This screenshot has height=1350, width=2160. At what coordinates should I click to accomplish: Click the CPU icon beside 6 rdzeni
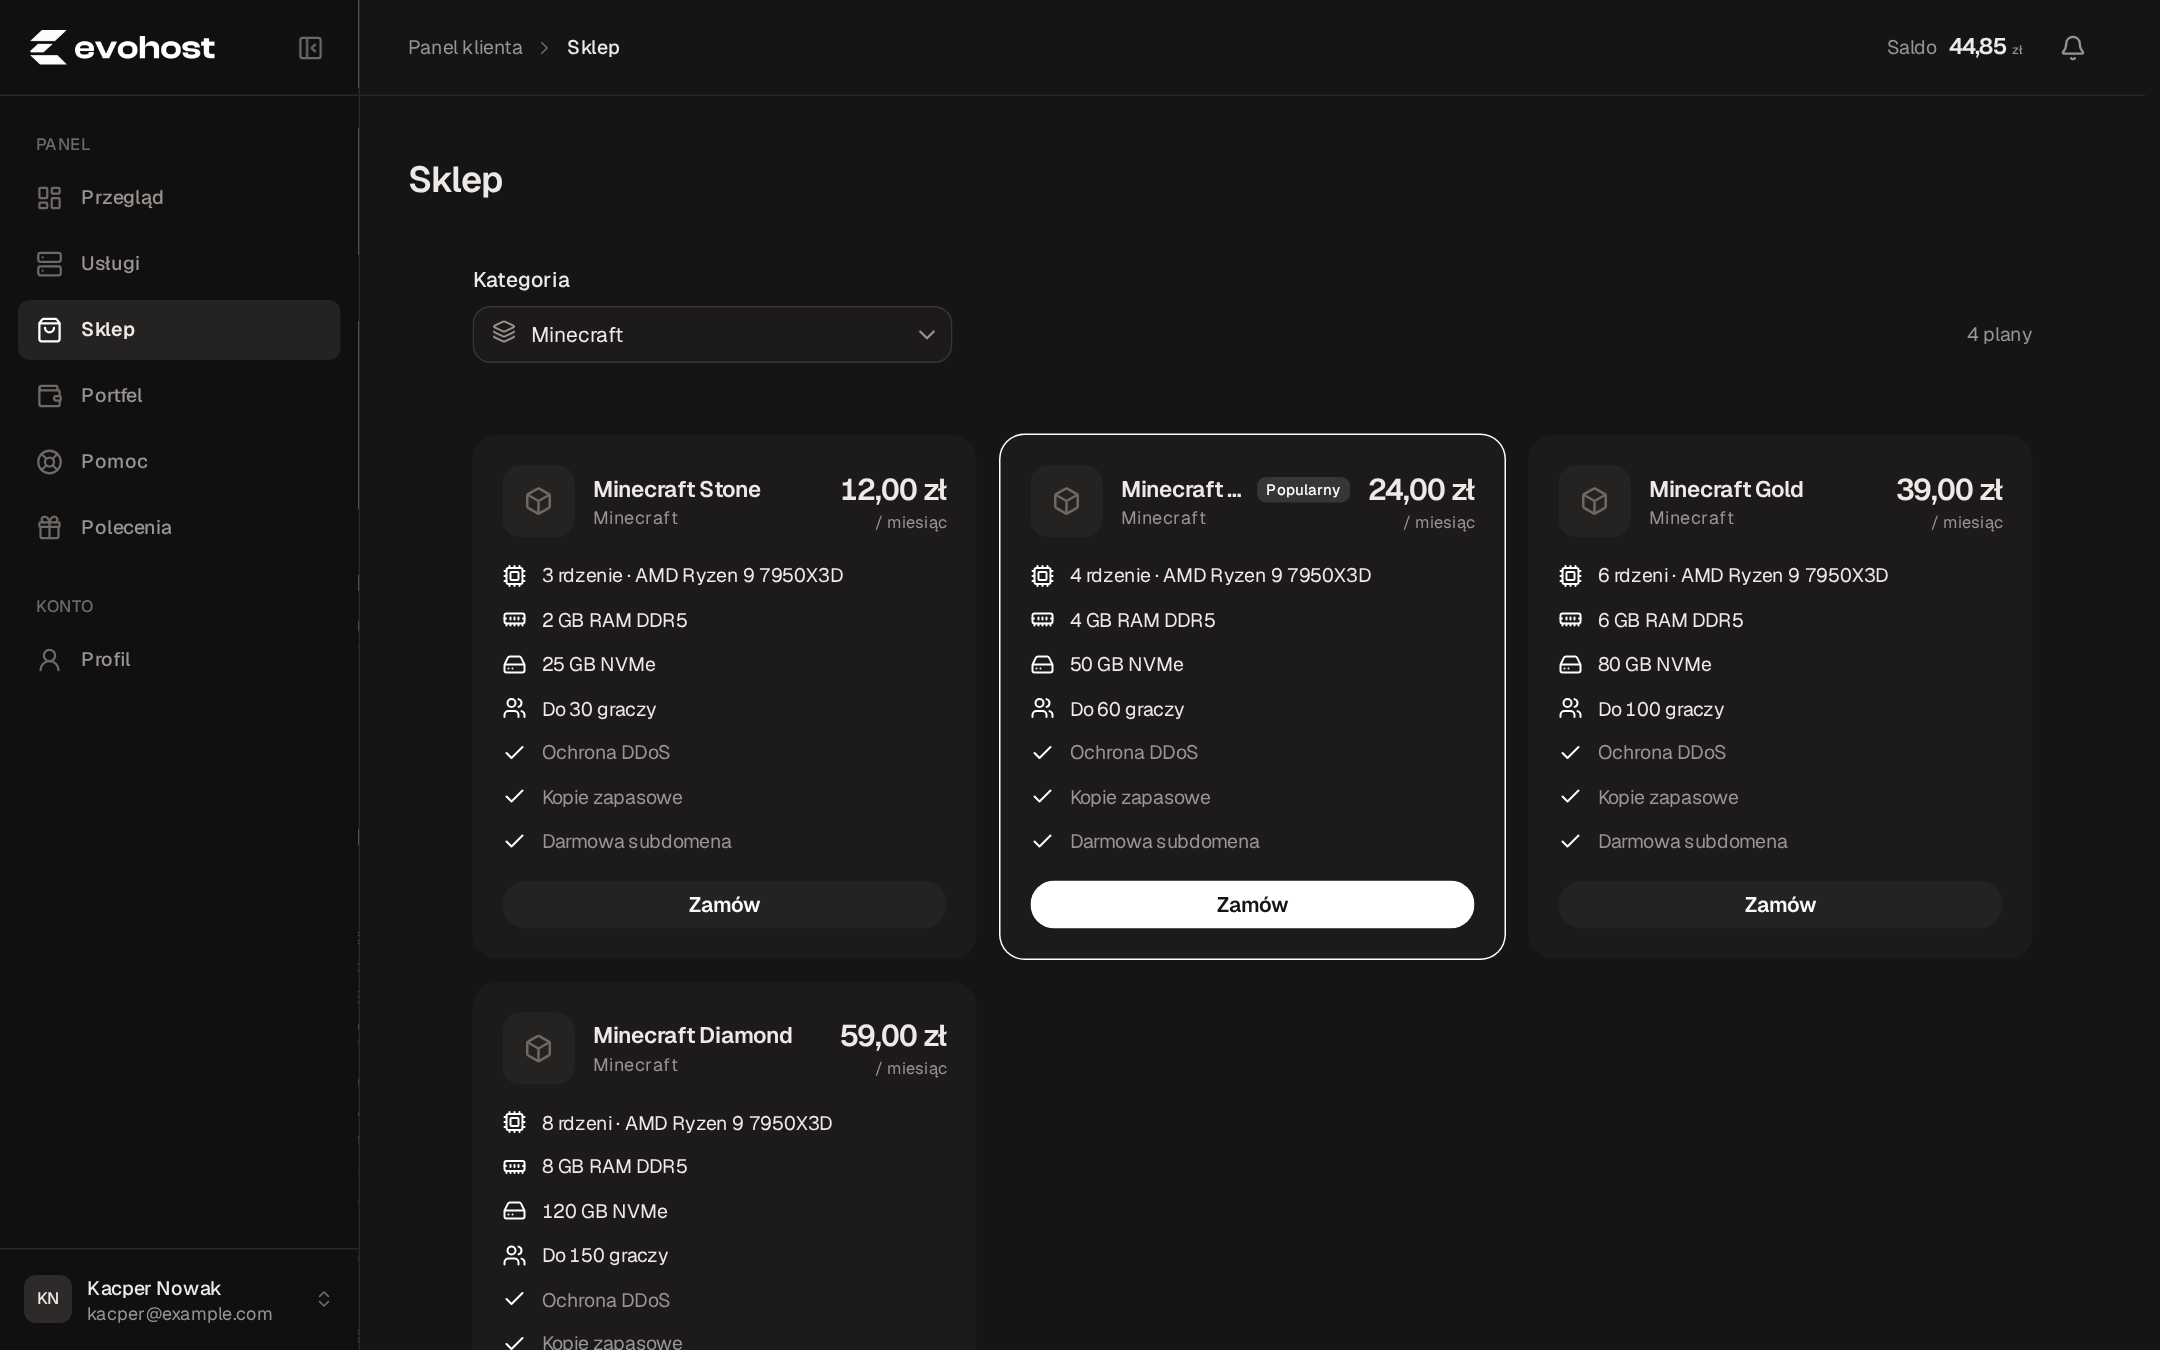1570,576
